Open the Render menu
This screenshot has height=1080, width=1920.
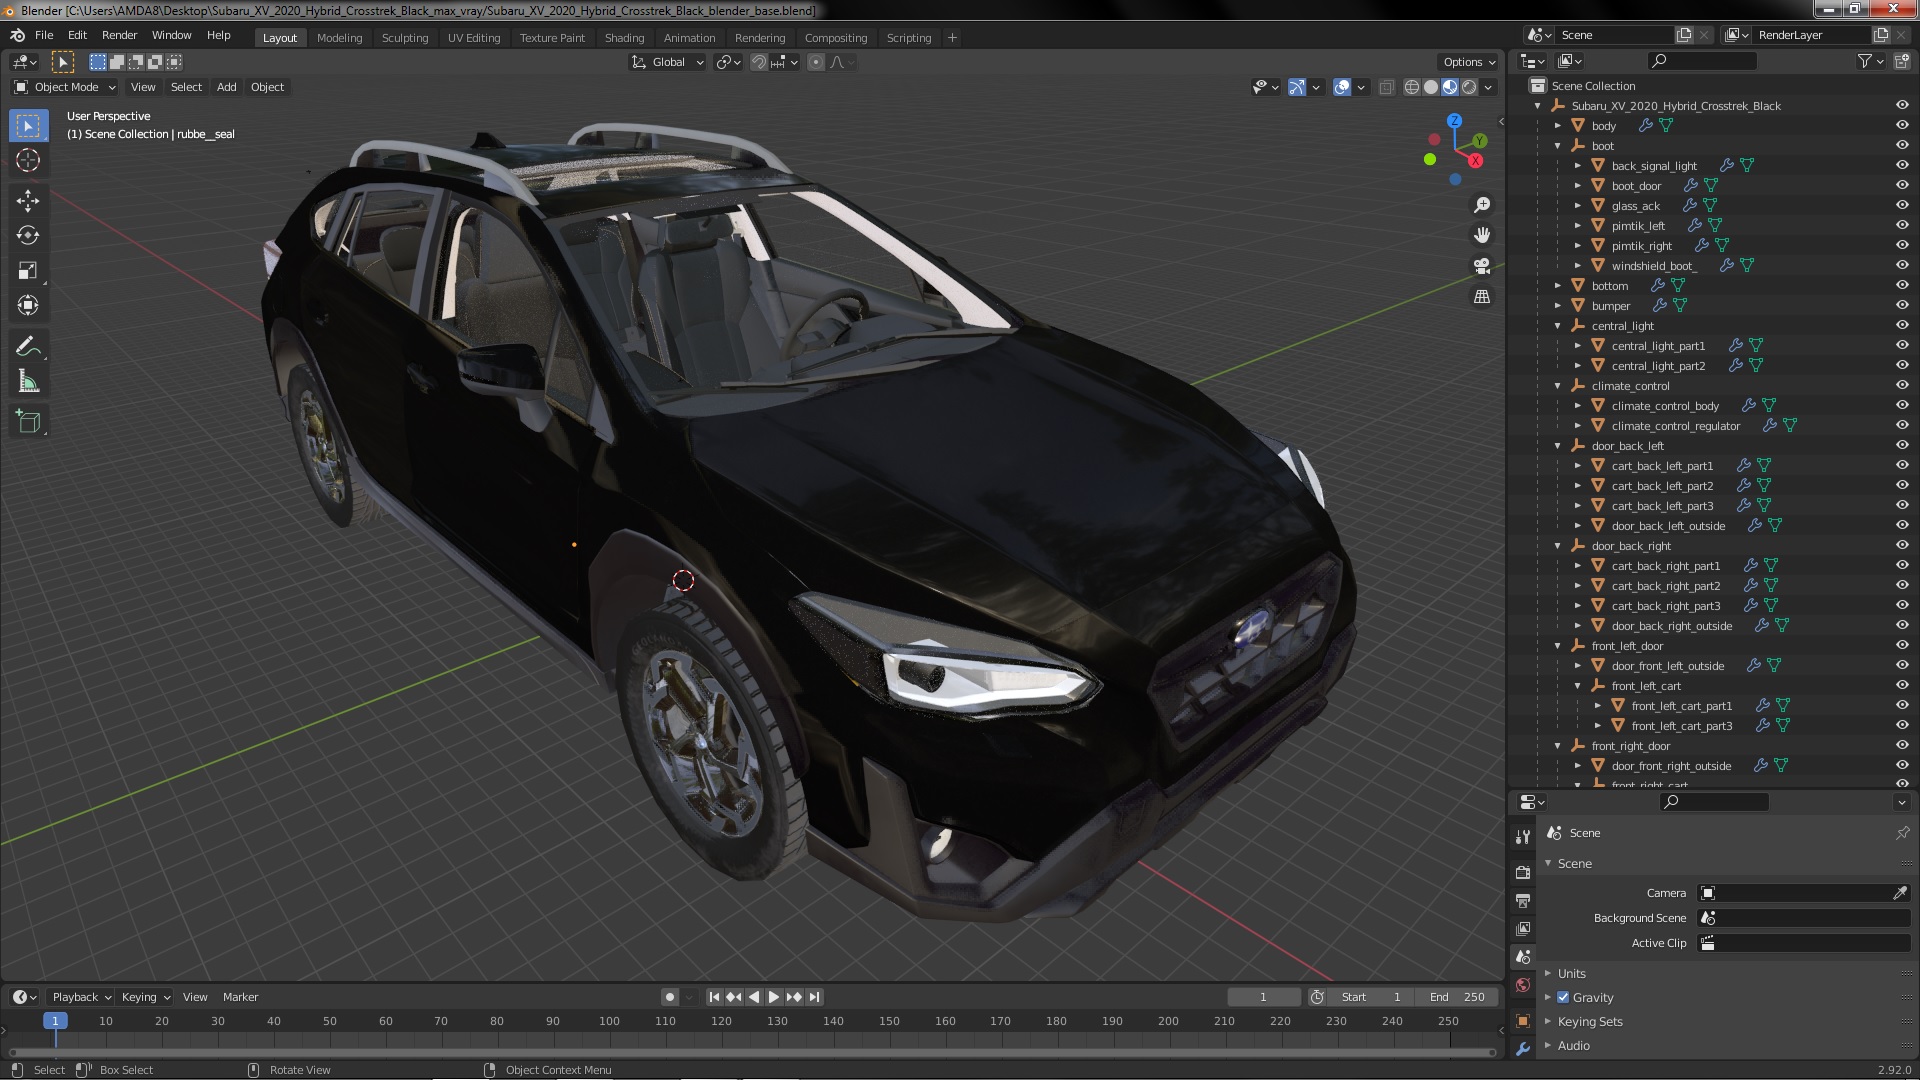tap(119, 35)
